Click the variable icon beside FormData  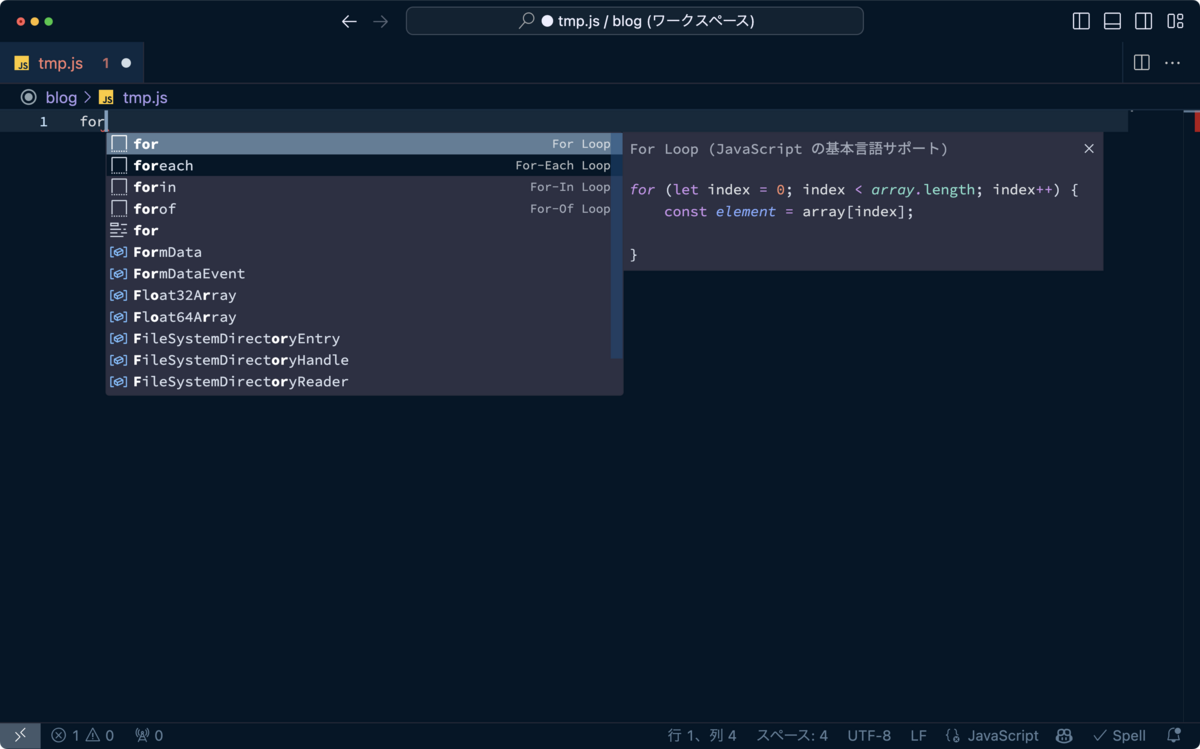pos(118,252)
